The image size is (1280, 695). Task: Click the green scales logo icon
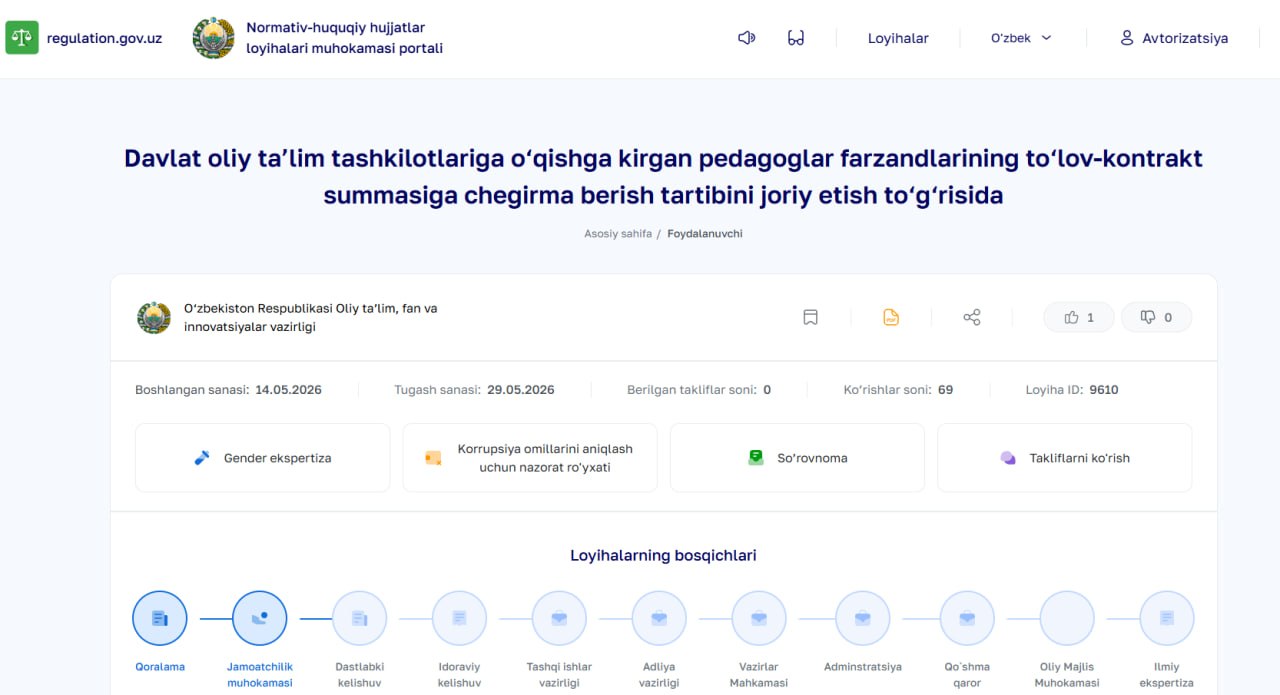tap(22, 38)
